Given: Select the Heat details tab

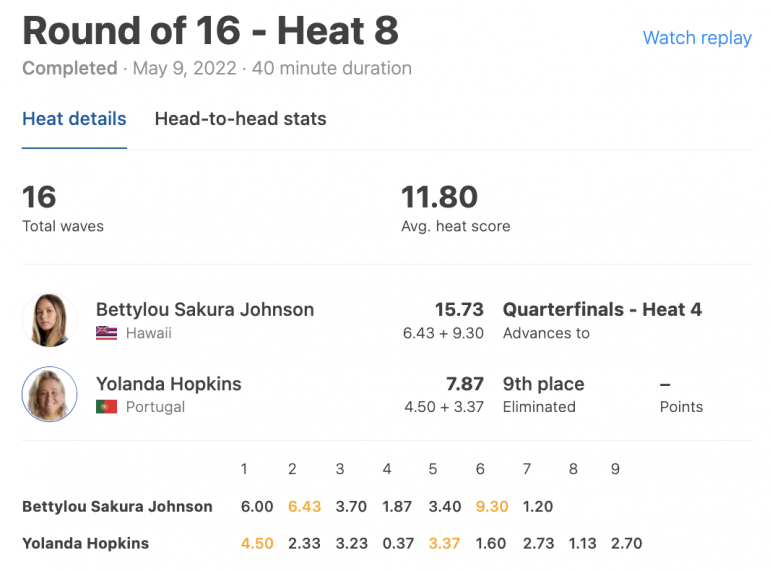Looking at the screenshot, I should [x=74, y=119].
